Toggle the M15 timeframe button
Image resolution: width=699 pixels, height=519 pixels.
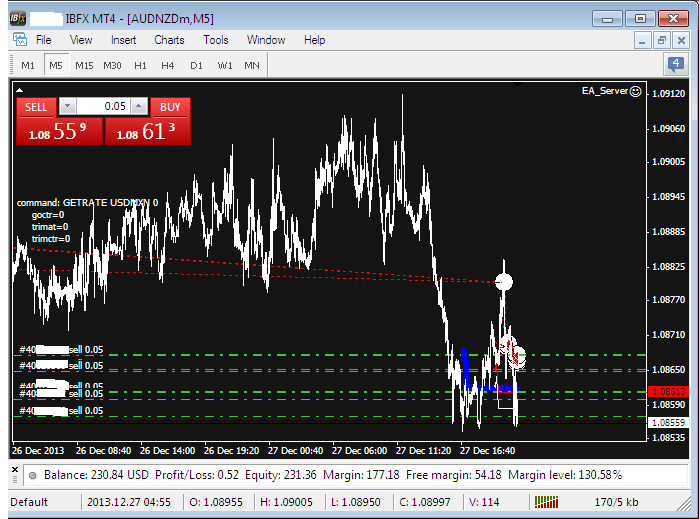pos(83,65)
